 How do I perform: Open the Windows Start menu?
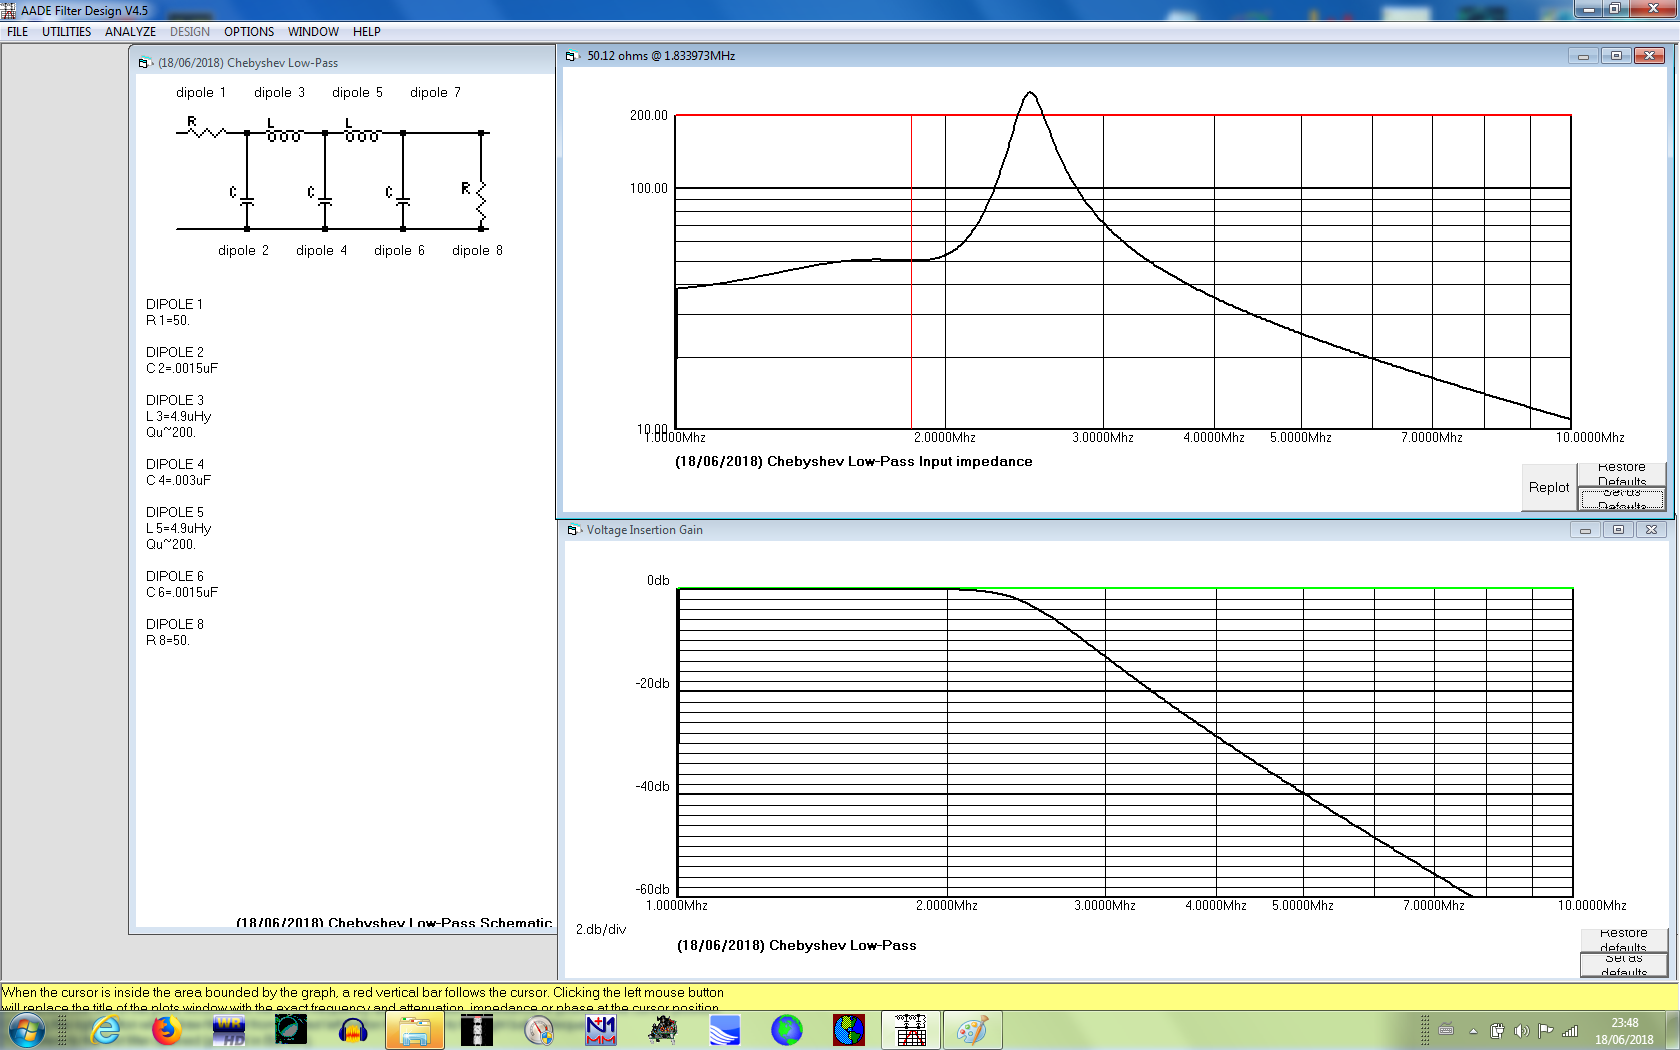click(x=27, y=1029)
